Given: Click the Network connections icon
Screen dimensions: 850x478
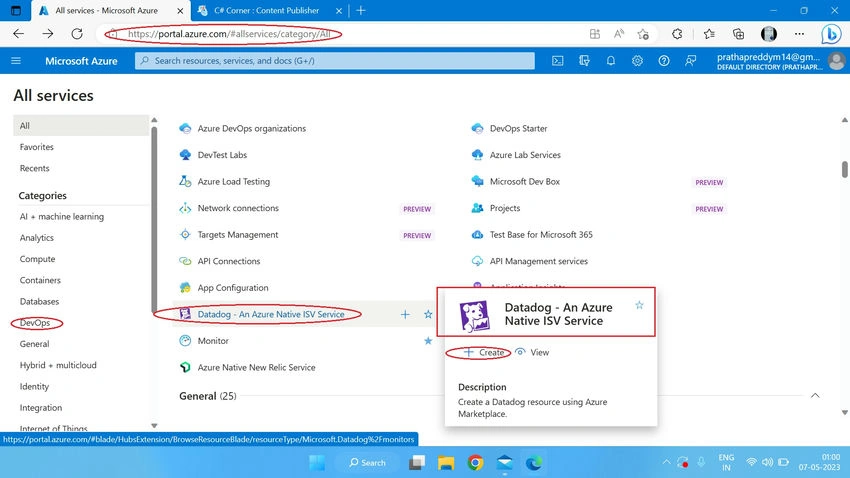Looking at the screenshot, I should tap(185, 208).
